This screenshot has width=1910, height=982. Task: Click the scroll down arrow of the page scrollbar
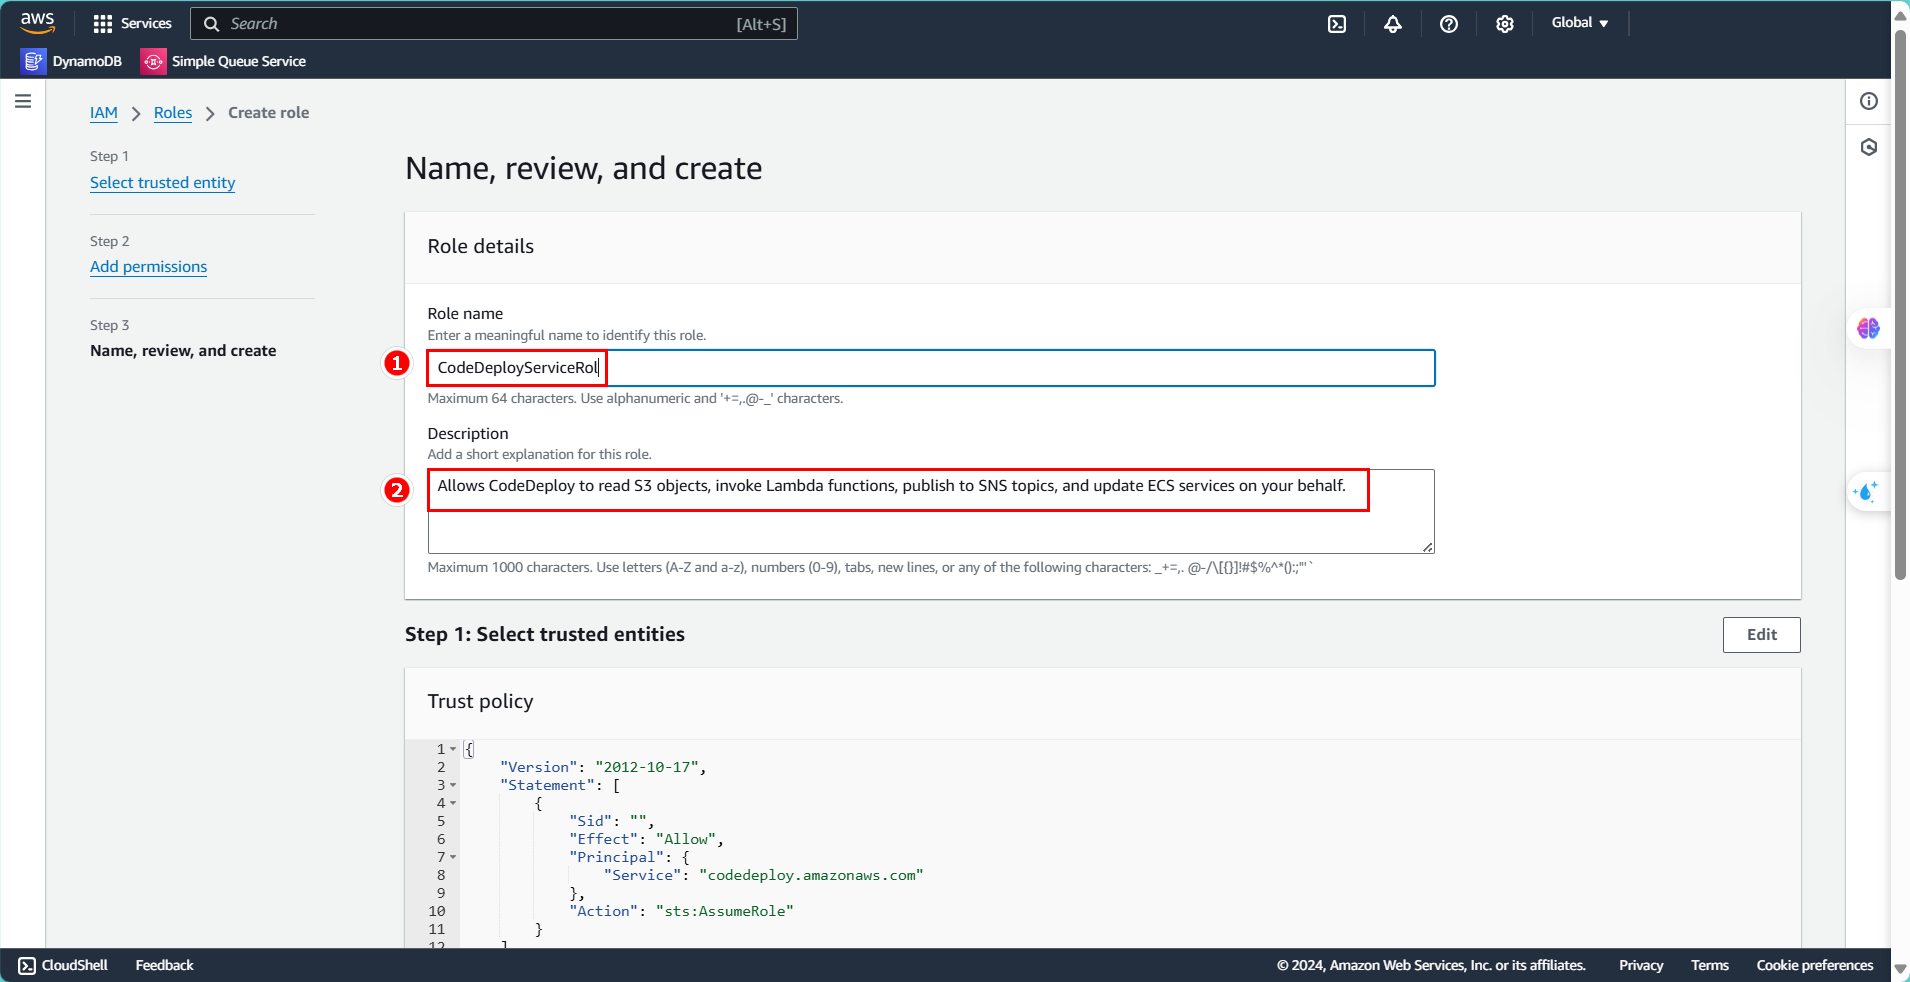1900,971
